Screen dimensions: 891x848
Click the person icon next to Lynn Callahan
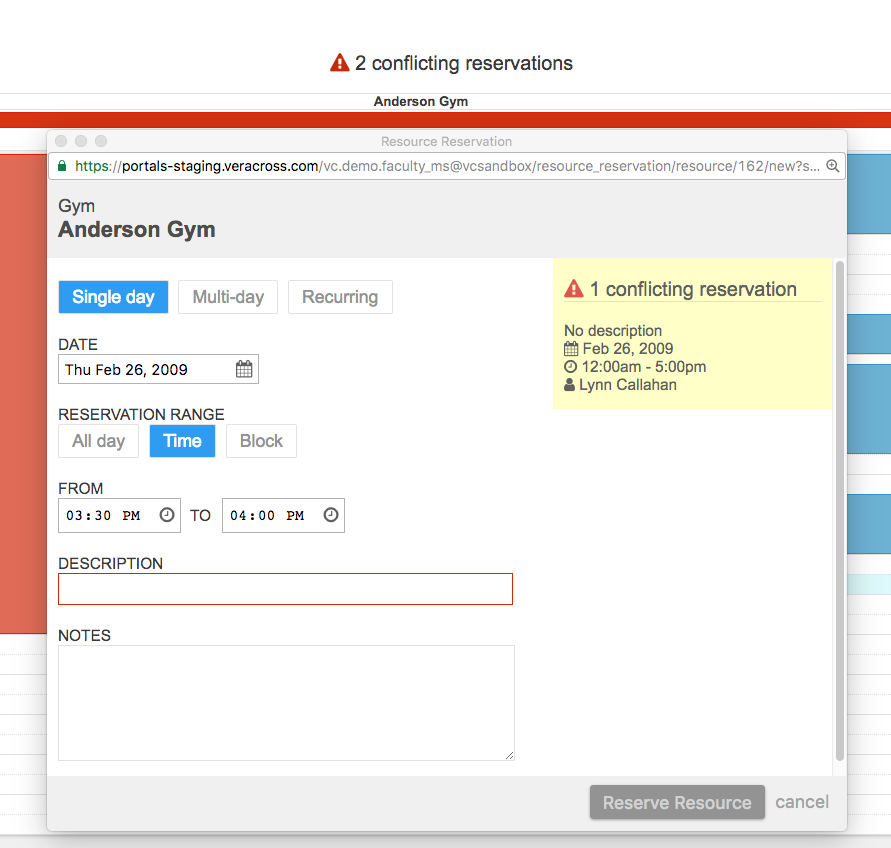pyautogui.click(x=570, y=385)
